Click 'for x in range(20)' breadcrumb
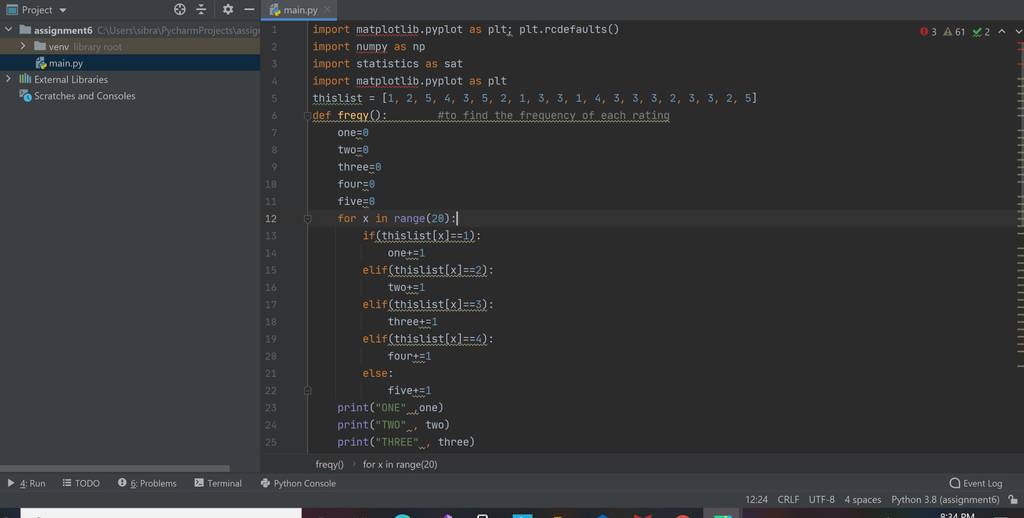This screenshot has width=1024, height=518. [400, 464]
